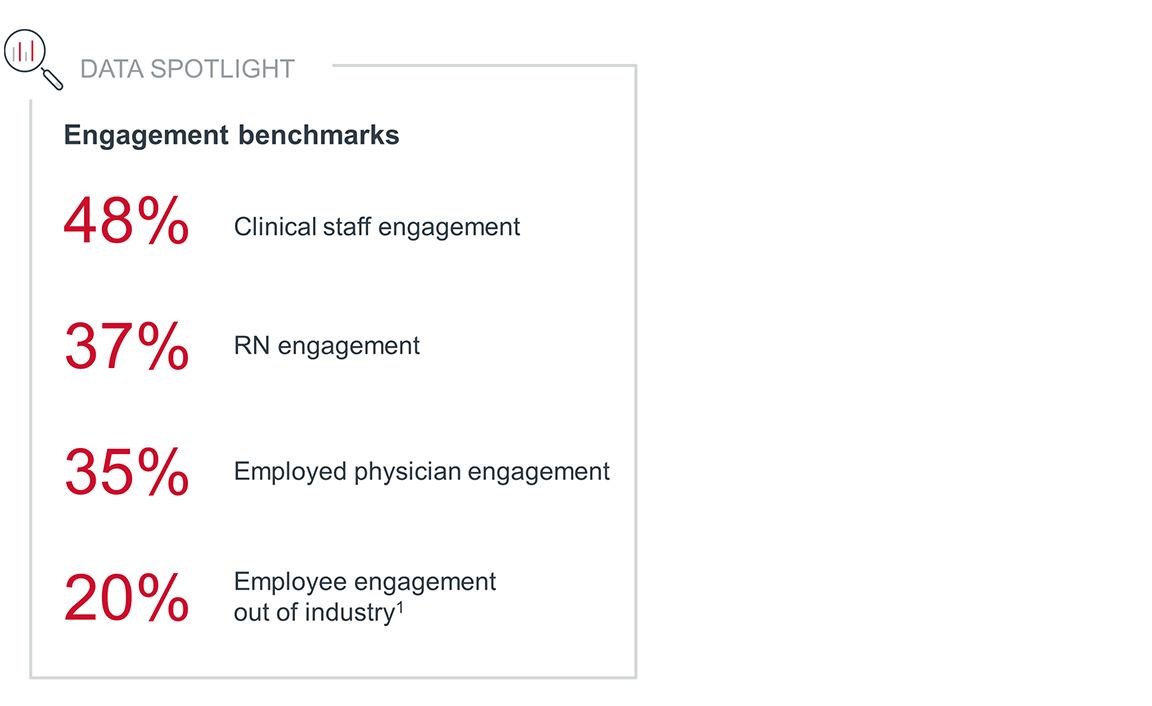Click the magnifying glass chart icon
This screenshot has height=706, width=1152.
point(27,51)
